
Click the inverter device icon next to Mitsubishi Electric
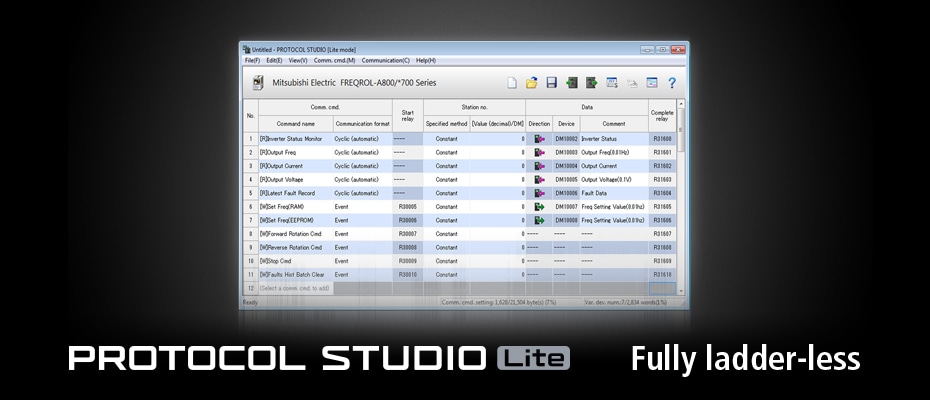tap(257, 82)
